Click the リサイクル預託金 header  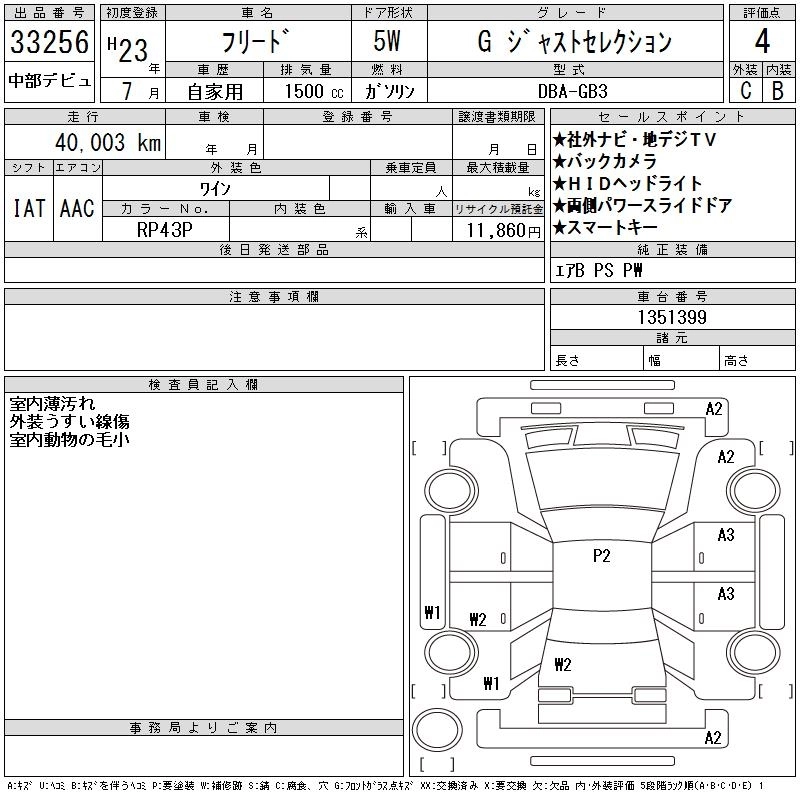[x=498, y=209]
